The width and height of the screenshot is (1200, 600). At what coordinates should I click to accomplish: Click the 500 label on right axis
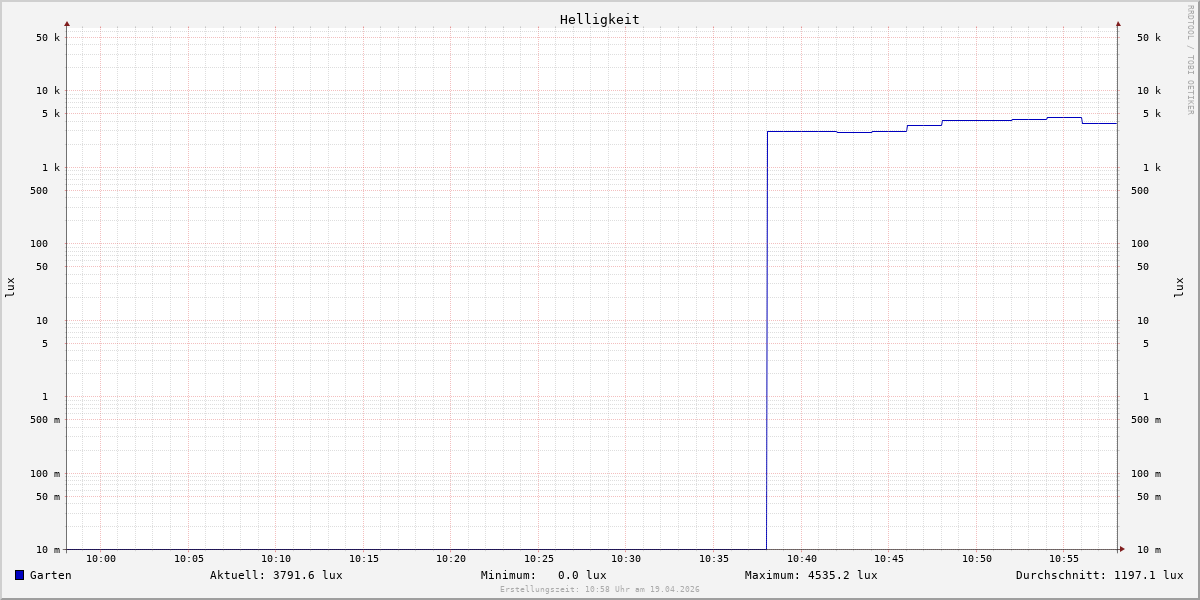(x=1140, y=191)
